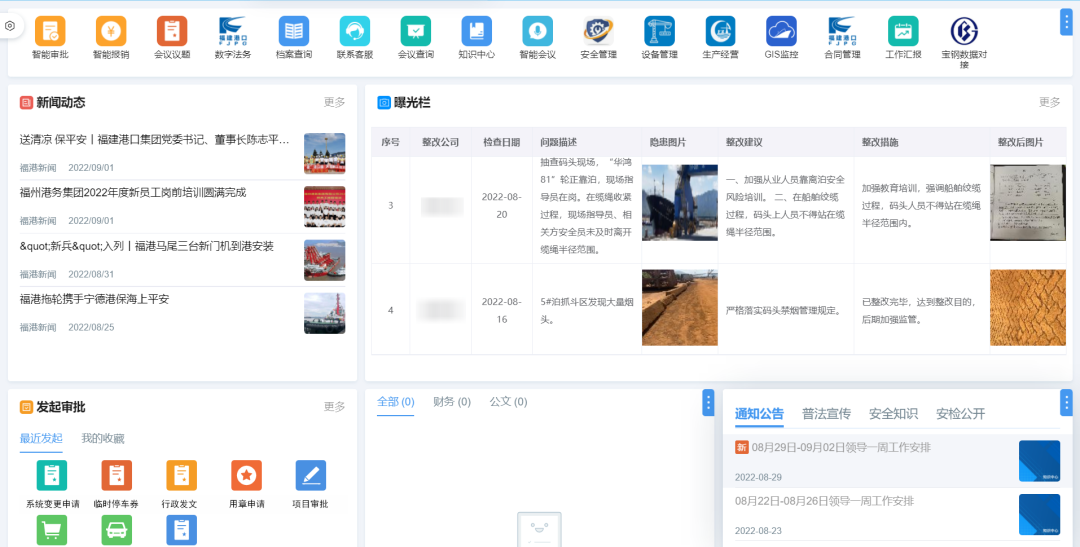The height and width of the screenshot is (547, 1080).
Task: Click the blue document icon below 行政发文
Action: (181, 530)
